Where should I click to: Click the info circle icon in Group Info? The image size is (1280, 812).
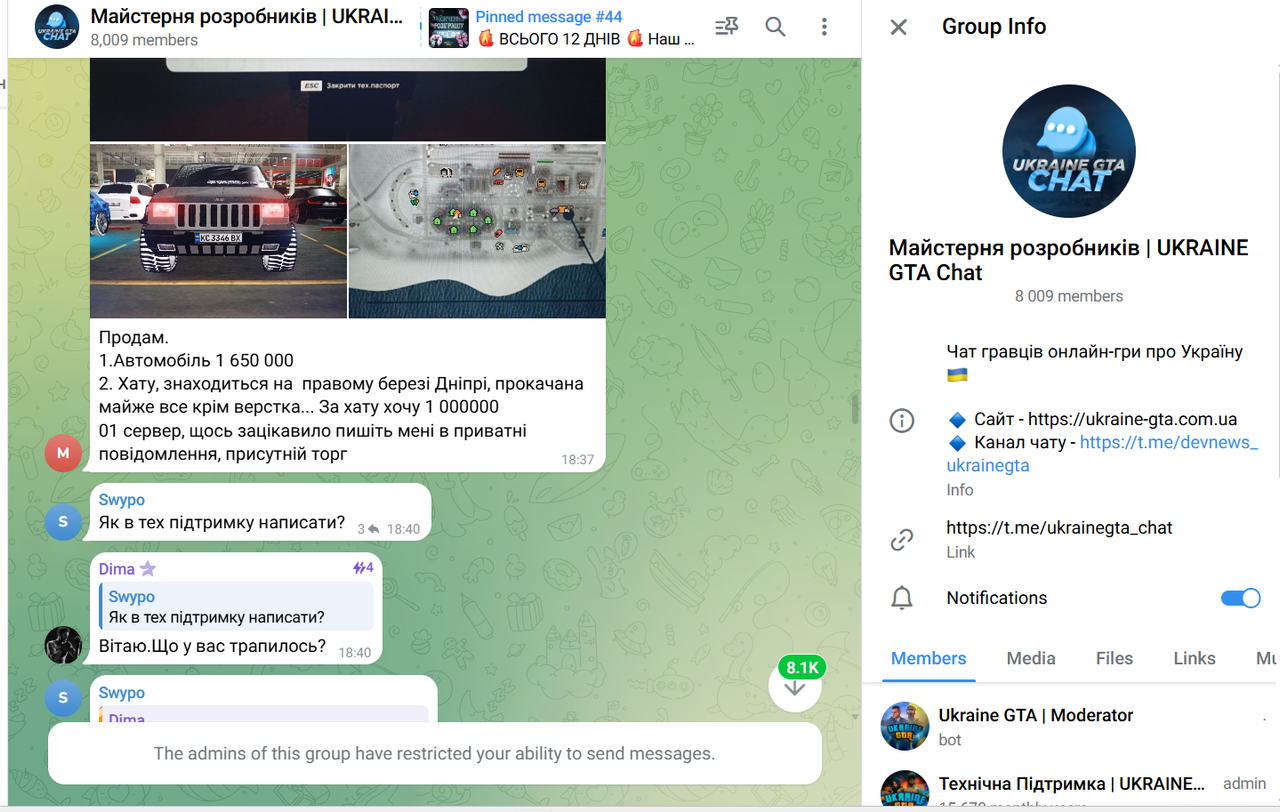pos(902,420)
